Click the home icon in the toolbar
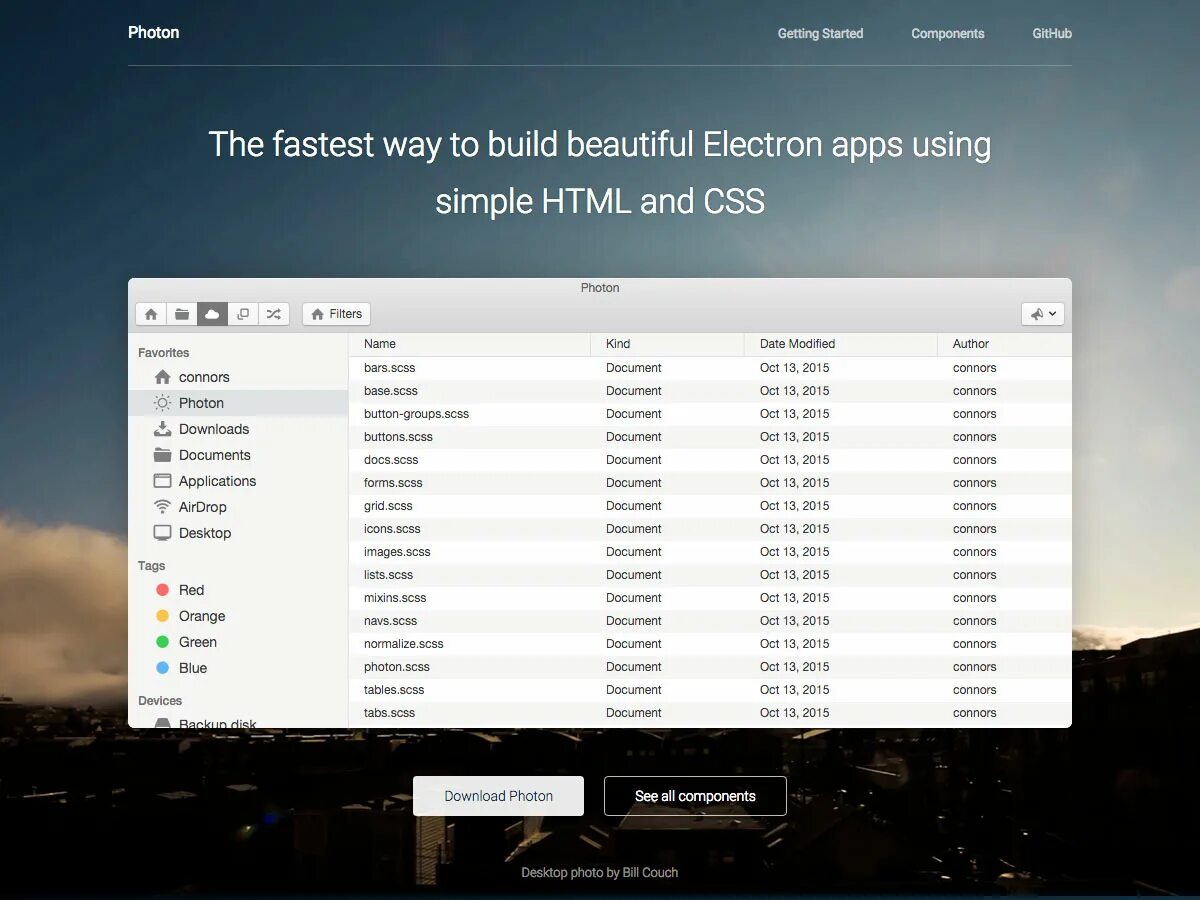Viewport: 1200px width, 900px height. [151, 314]
